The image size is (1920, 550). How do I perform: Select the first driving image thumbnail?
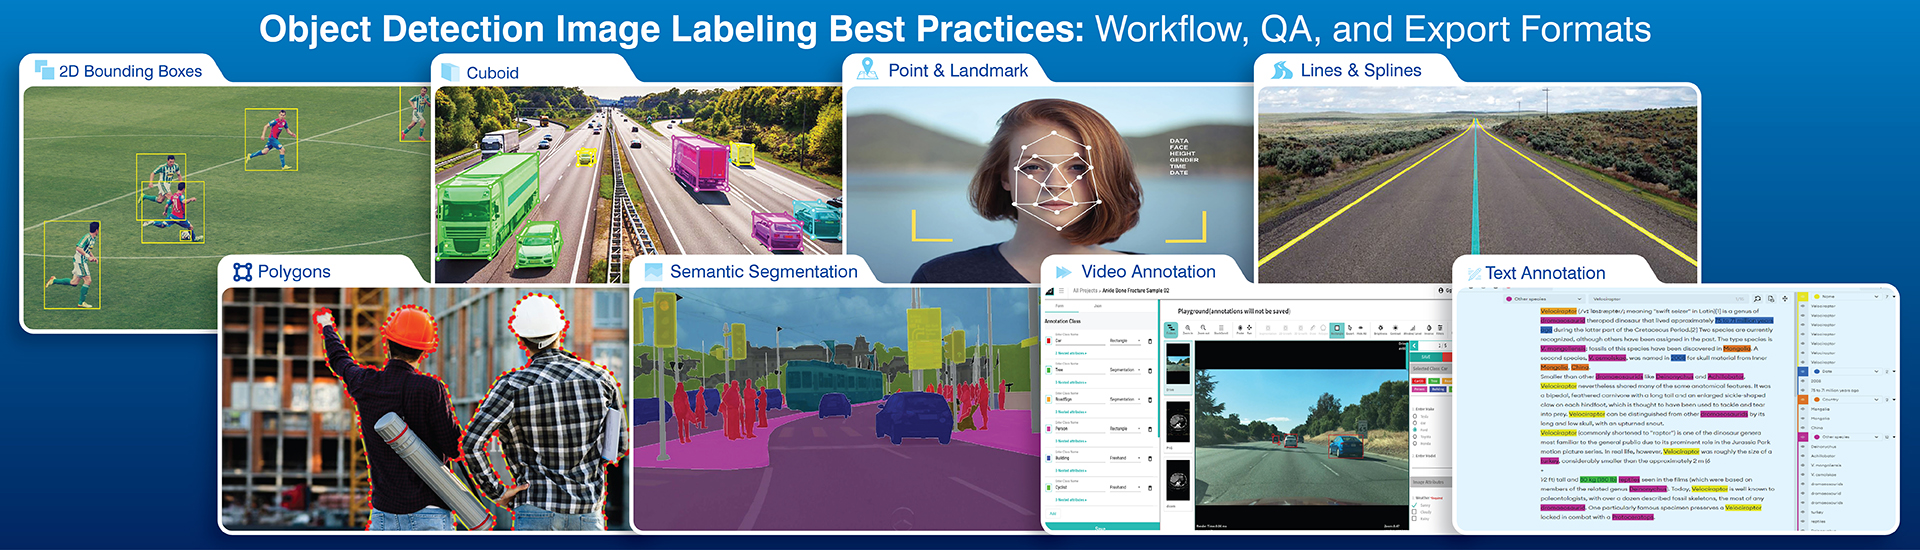[x=1179, y=363]
